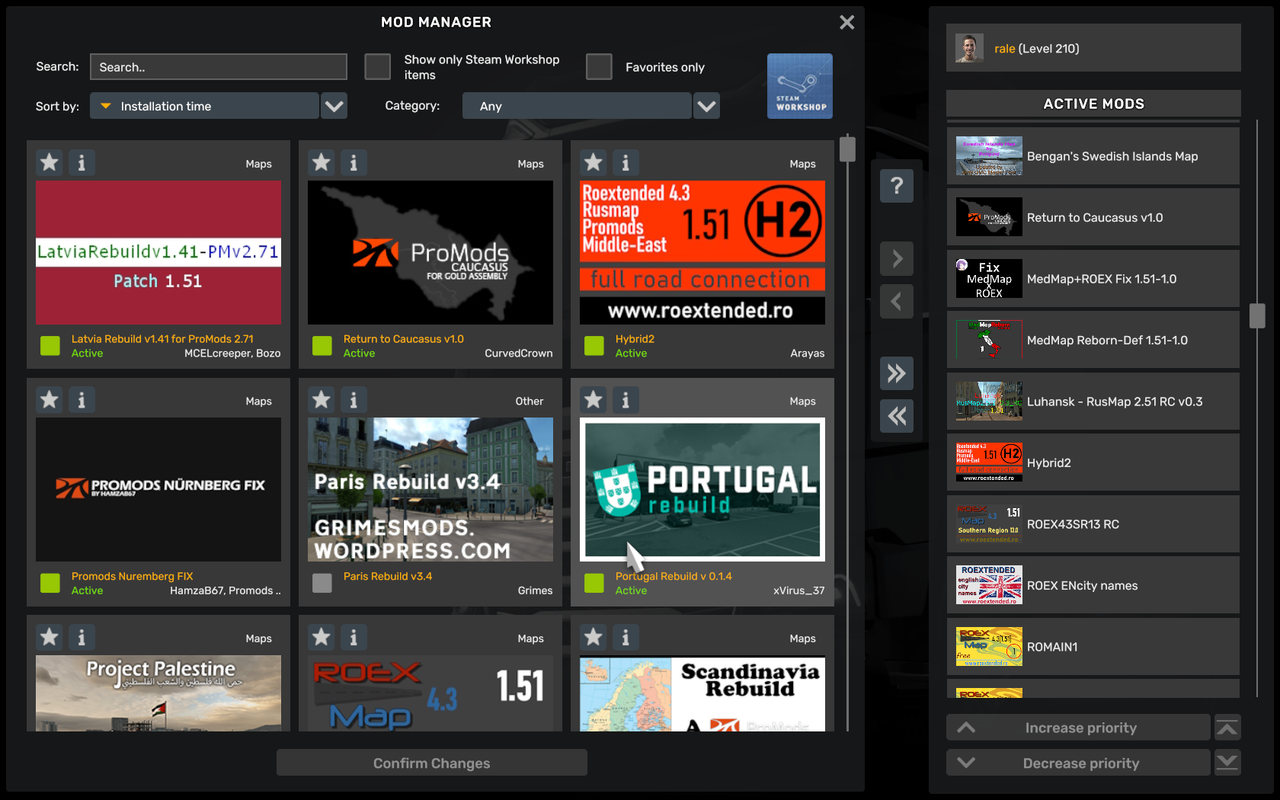Image resolution: width=1280 pixels, height=800 pixels.
Task: Toggle active state of Portugal Rebuild
Action: click(594, 583)
